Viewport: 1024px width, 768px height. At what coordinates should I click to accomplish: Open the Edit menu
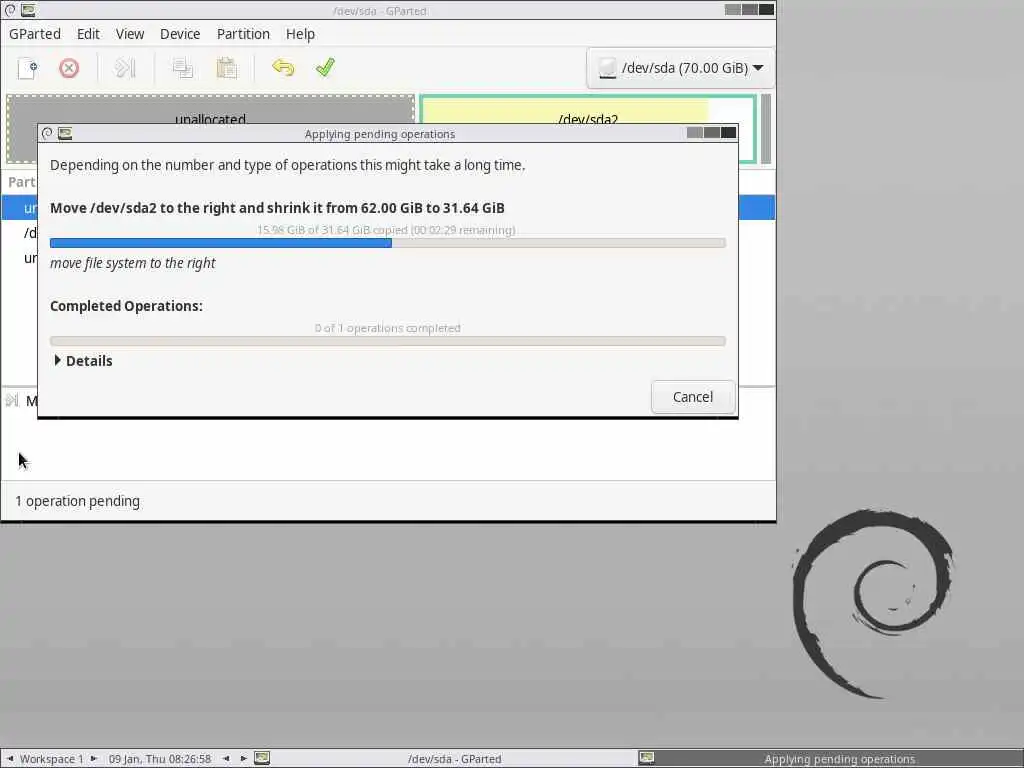88,34
